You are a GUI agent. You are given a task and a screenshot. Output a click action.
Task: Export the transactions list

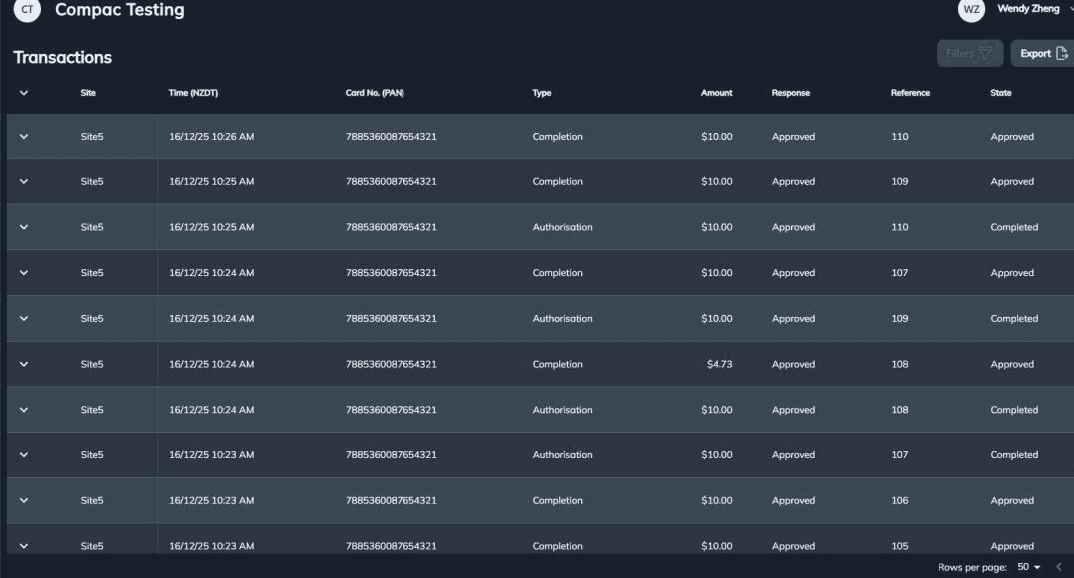(1043, 53)
